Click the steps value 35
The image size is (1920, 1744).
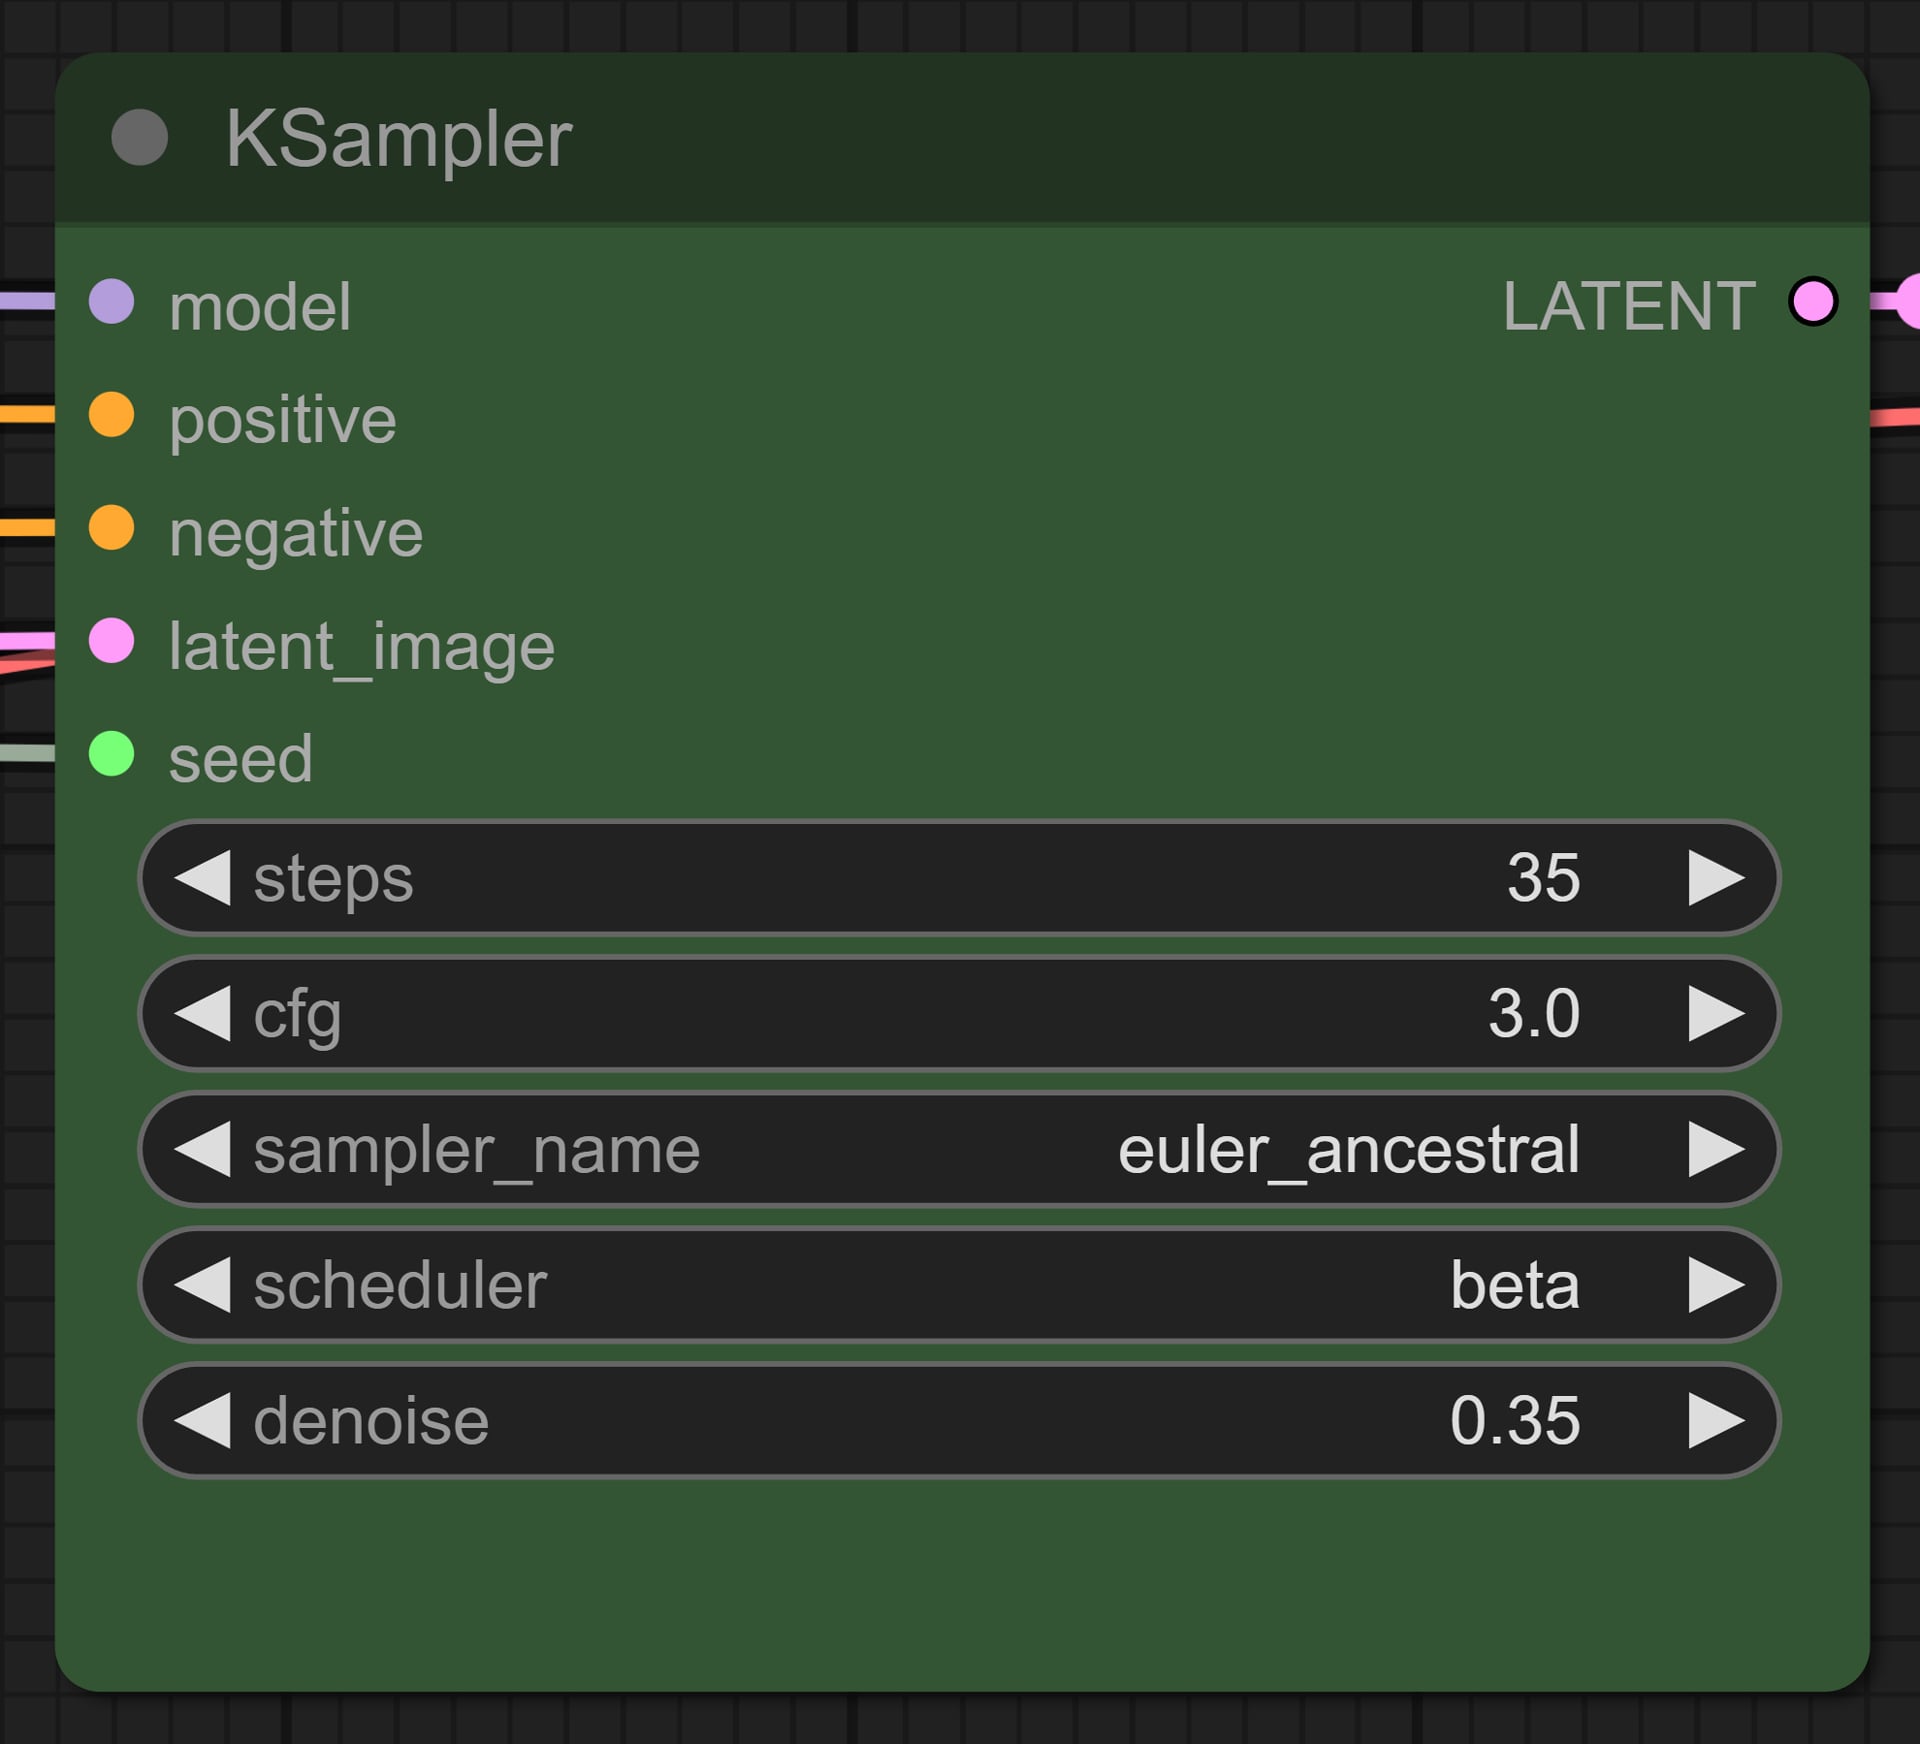1543,877
